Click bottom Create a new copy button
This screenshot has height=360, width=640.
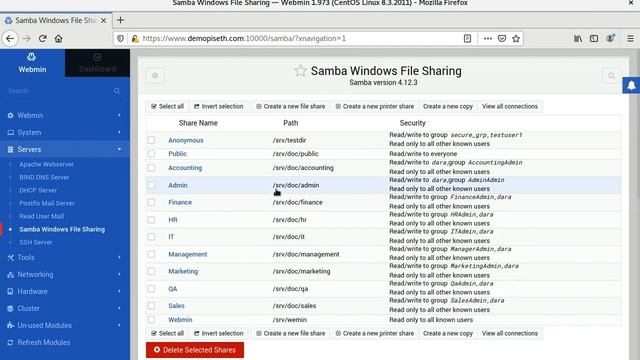pos(448,333)
